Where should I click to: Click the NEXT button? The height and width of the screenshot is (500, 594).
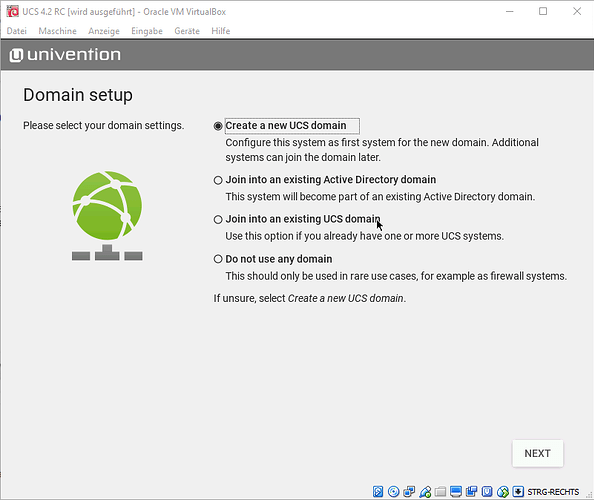tap(538, 453)
